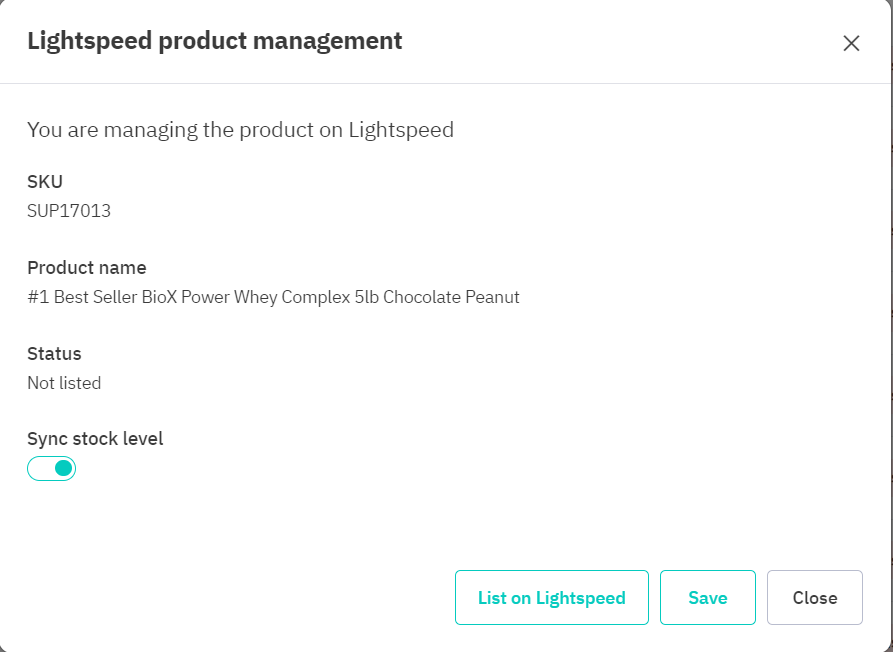The image size is (893, 652).
Task: Disable the Sync stock level toggle
Action: (x=52, y=468)
